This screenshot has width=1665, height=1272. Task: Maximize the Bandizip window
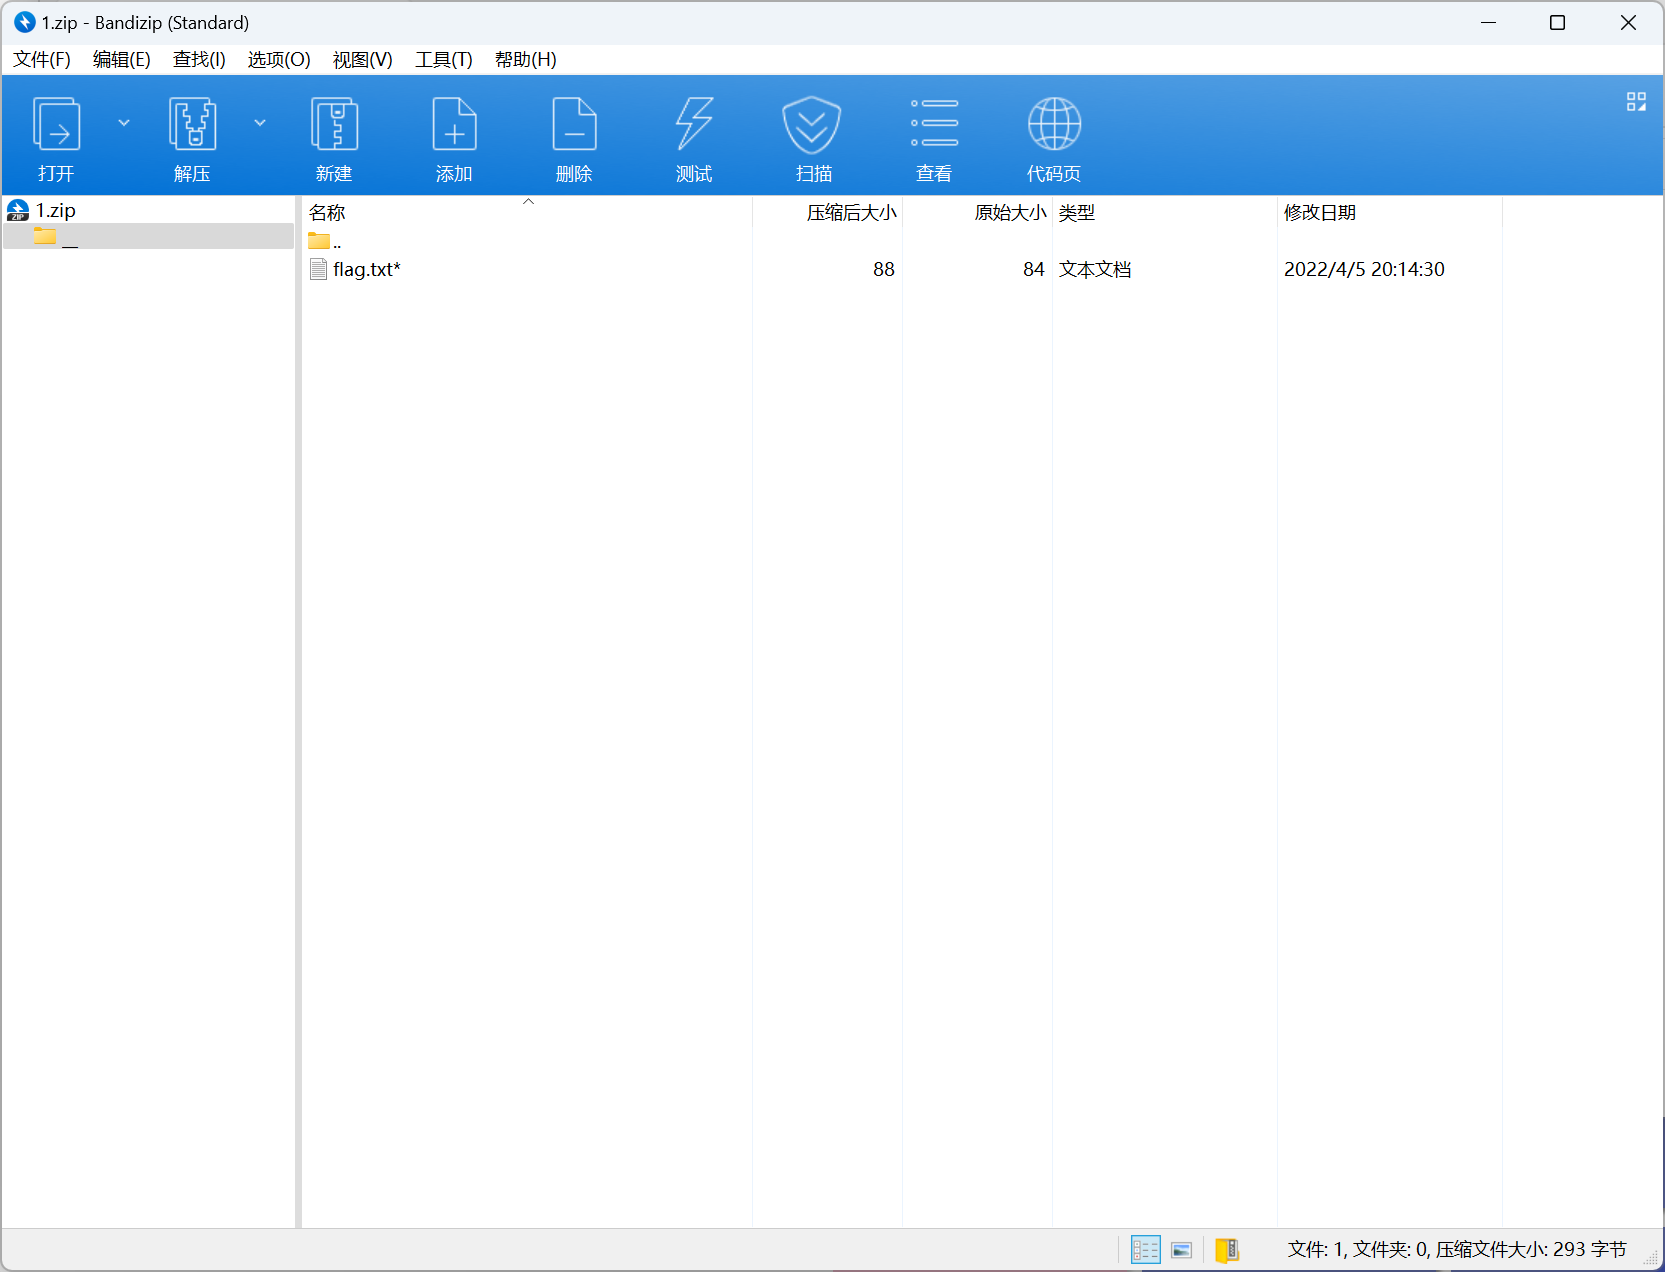[1557, 22]
